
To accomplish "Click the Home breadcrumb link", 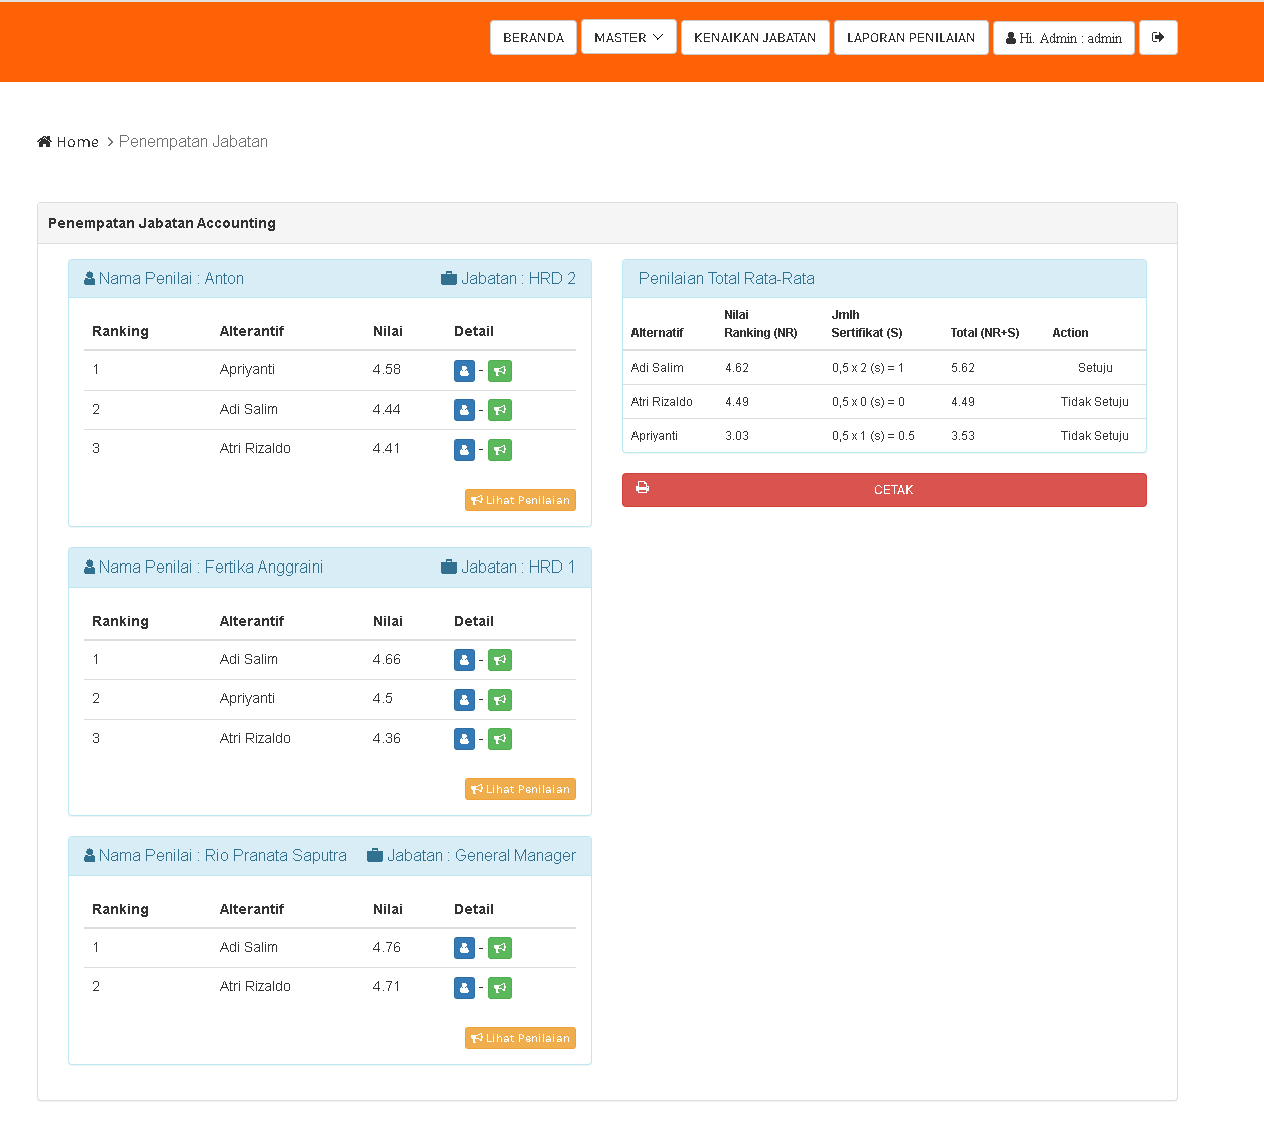I will pyautogui.click(x=76, y=142).
